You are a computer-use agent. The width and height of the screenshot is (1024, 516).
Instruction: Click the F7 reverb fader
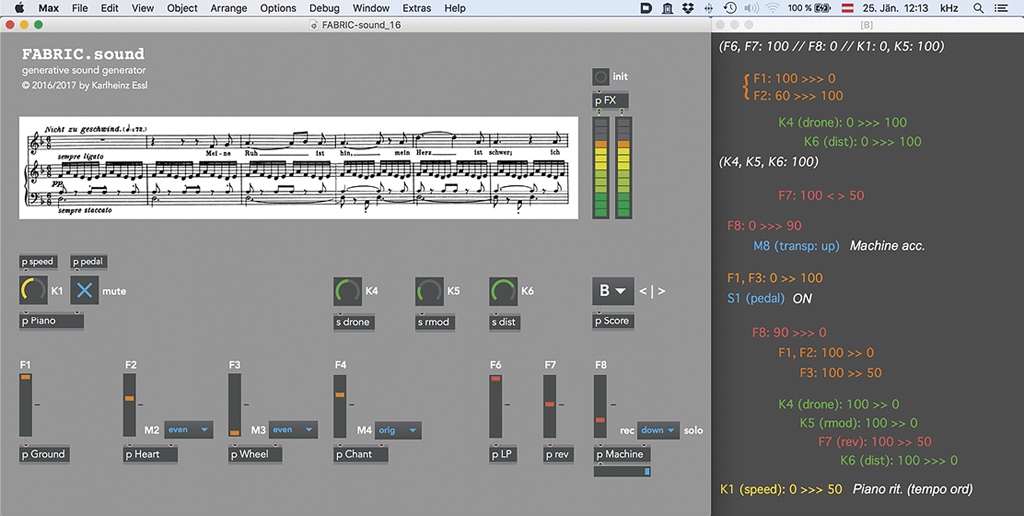click(x=550, y=405)
